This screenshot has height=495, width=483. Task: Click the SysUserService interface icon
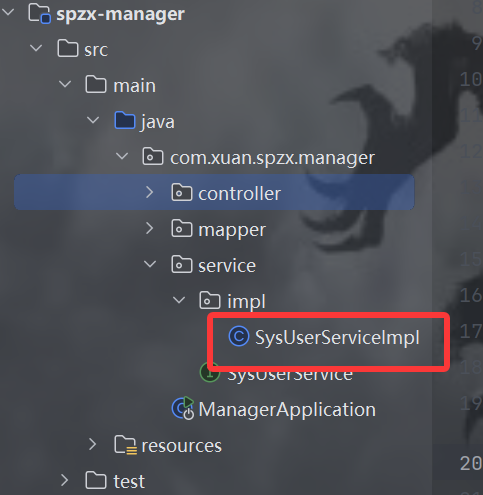pyautogui.click(x=210, y=373)
